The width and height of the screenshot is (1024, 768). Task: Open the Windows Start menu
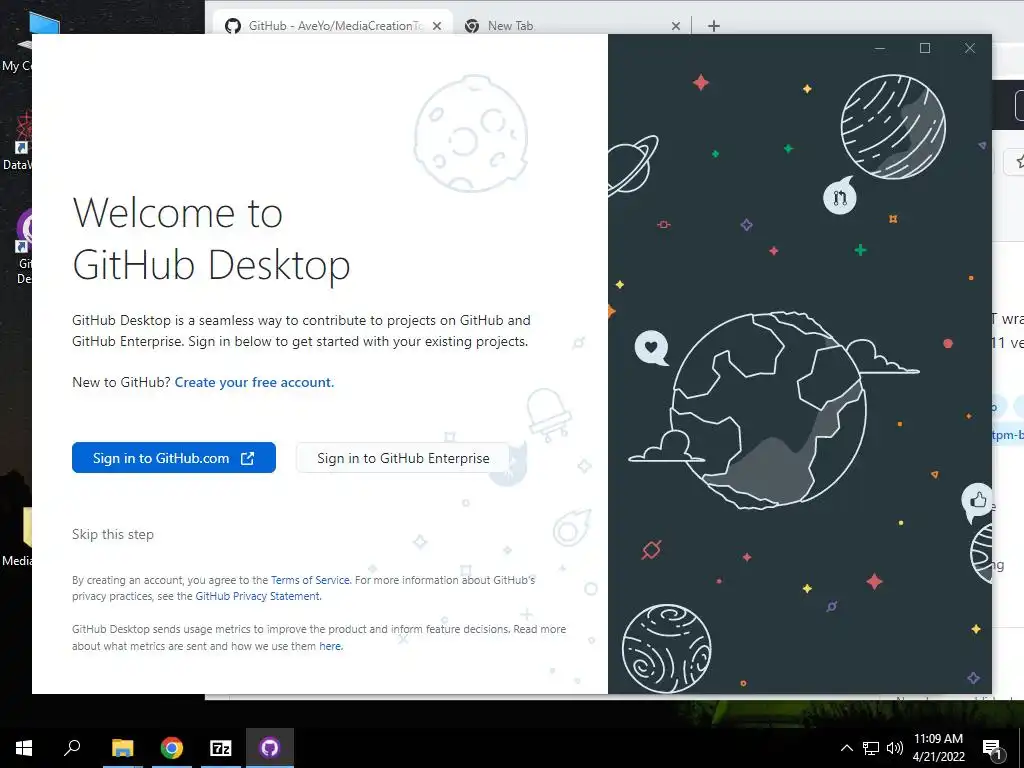pos(24,748)
